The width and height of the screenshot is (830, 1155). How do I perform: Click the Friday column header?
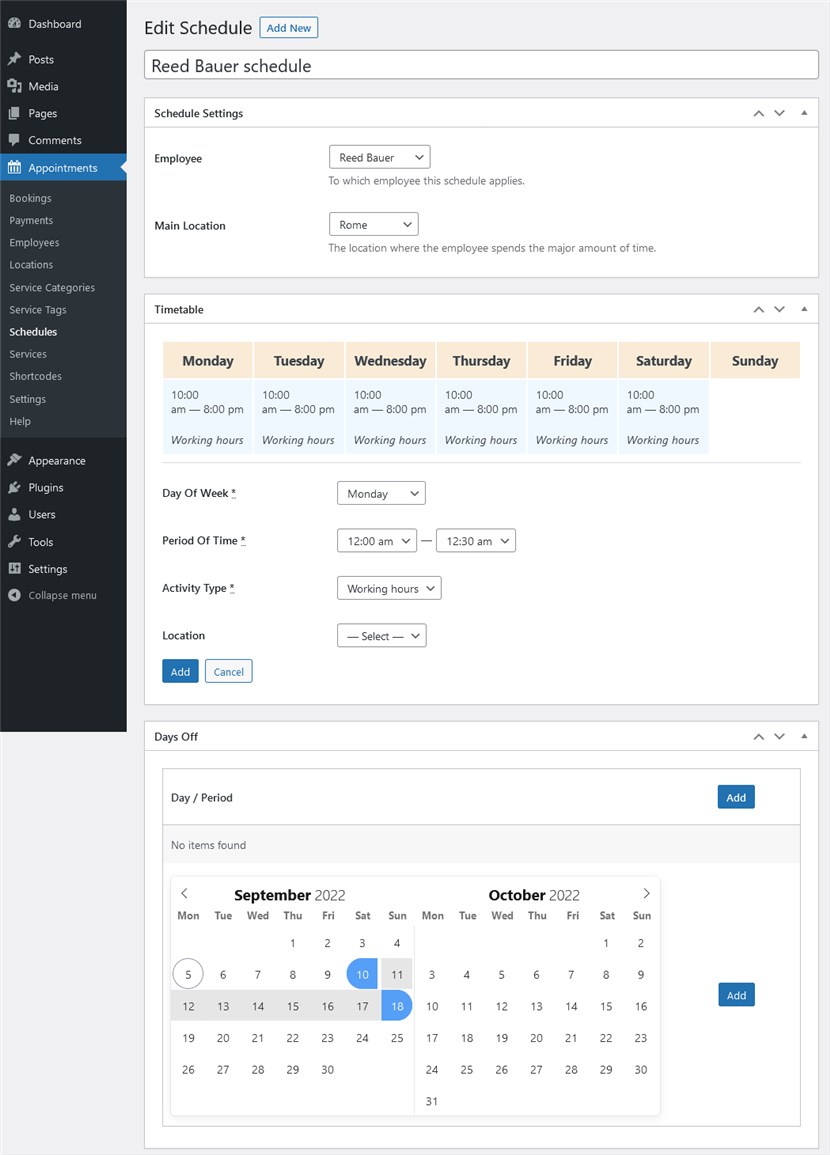tap(572, 360)
